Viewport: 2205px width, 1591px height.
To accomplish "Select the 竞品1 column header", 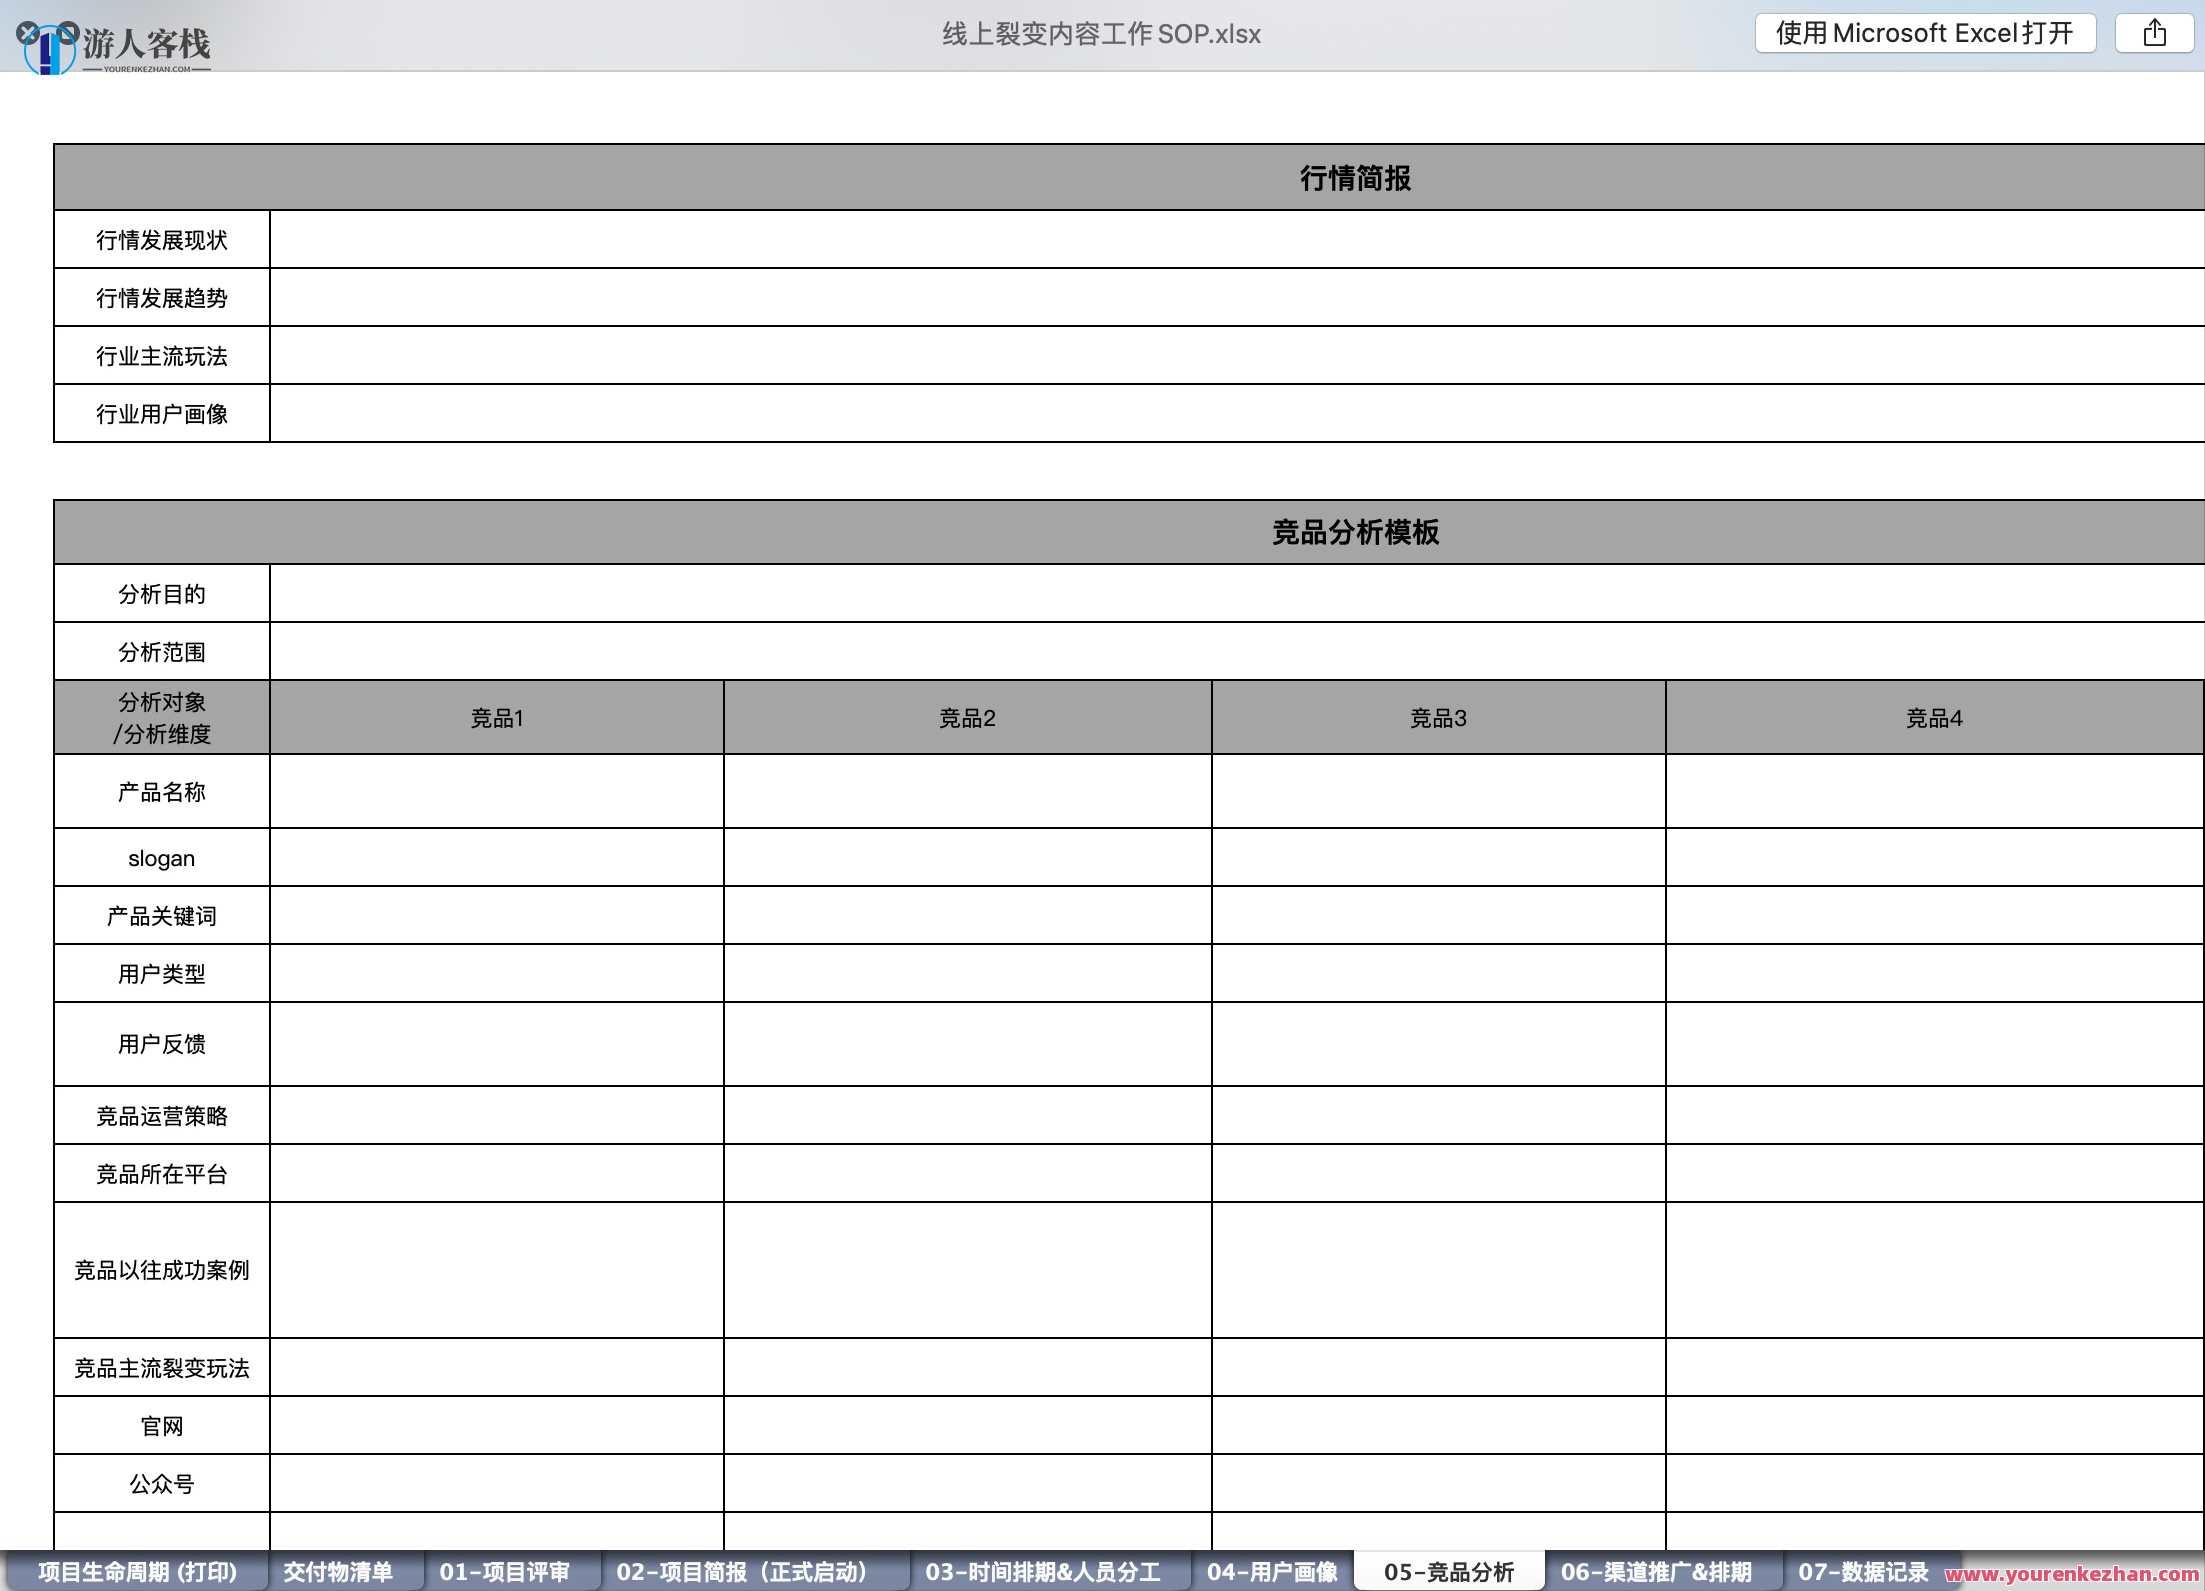I will (x=497, y=718).
